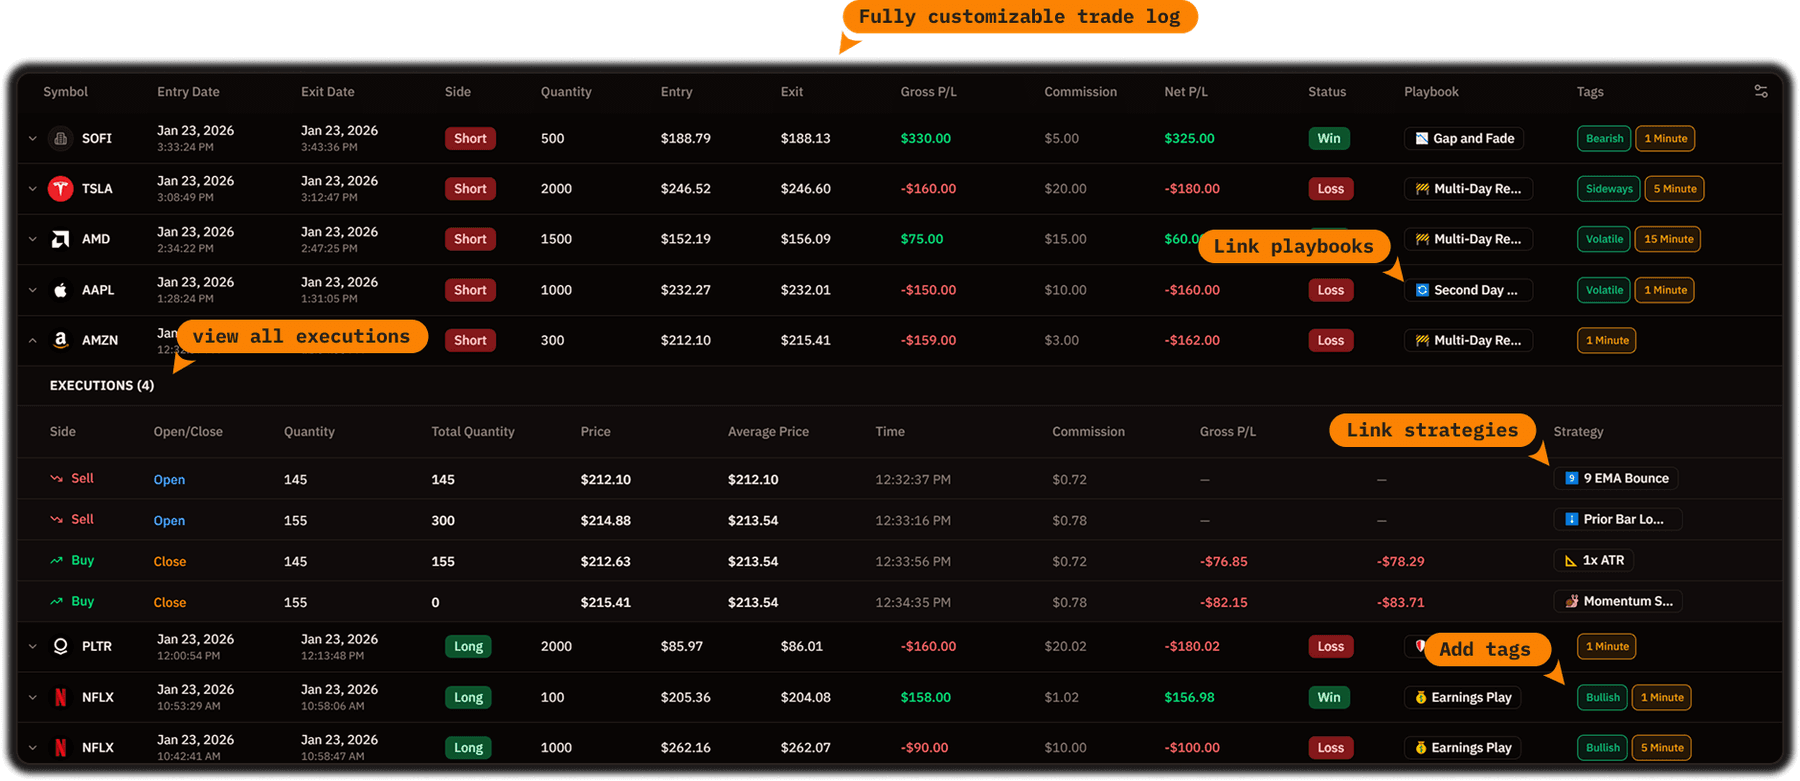Click buy arrow icon at 12:34:35 PM execution
Viewport: 1800px width, 781px height.
click(57, 601)
